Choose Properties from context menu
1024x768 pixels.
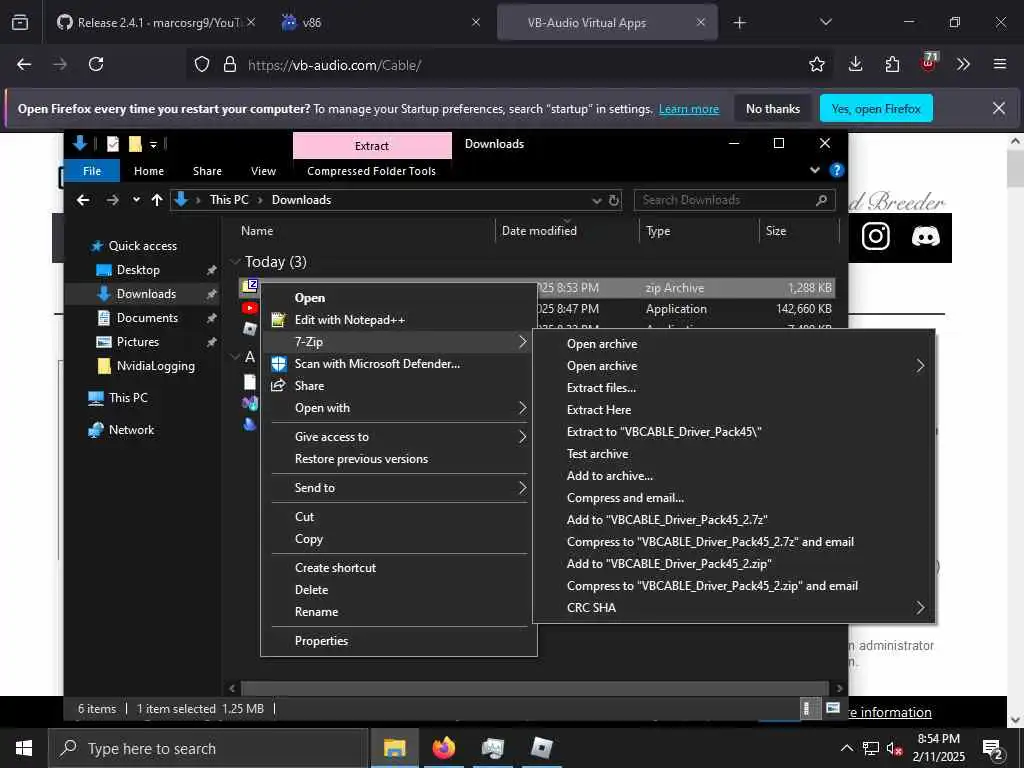(x=398, y=641)
